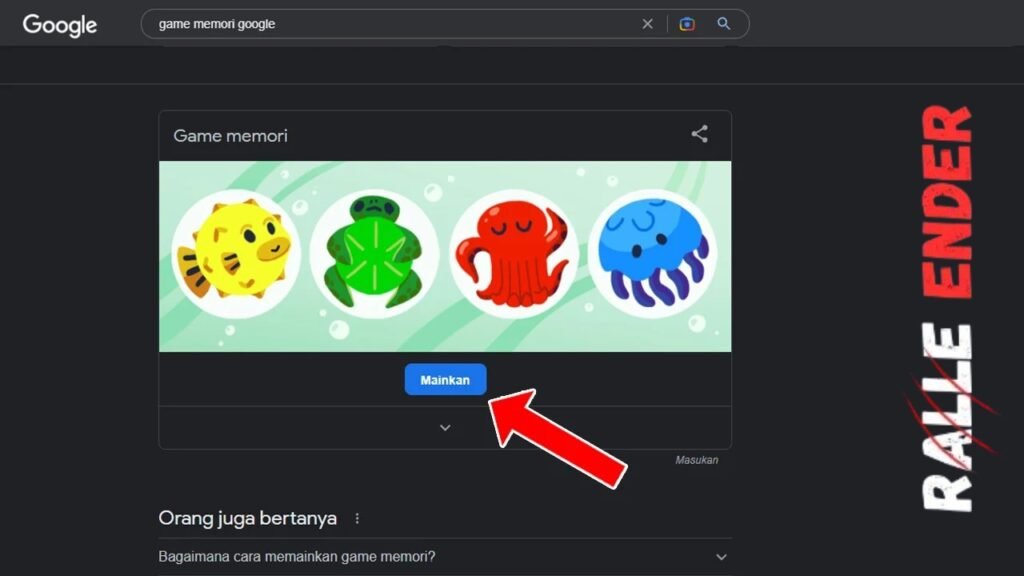1024x576 pixels.
Task: Expand the Game memori details chevron
Action: (445, 427)
